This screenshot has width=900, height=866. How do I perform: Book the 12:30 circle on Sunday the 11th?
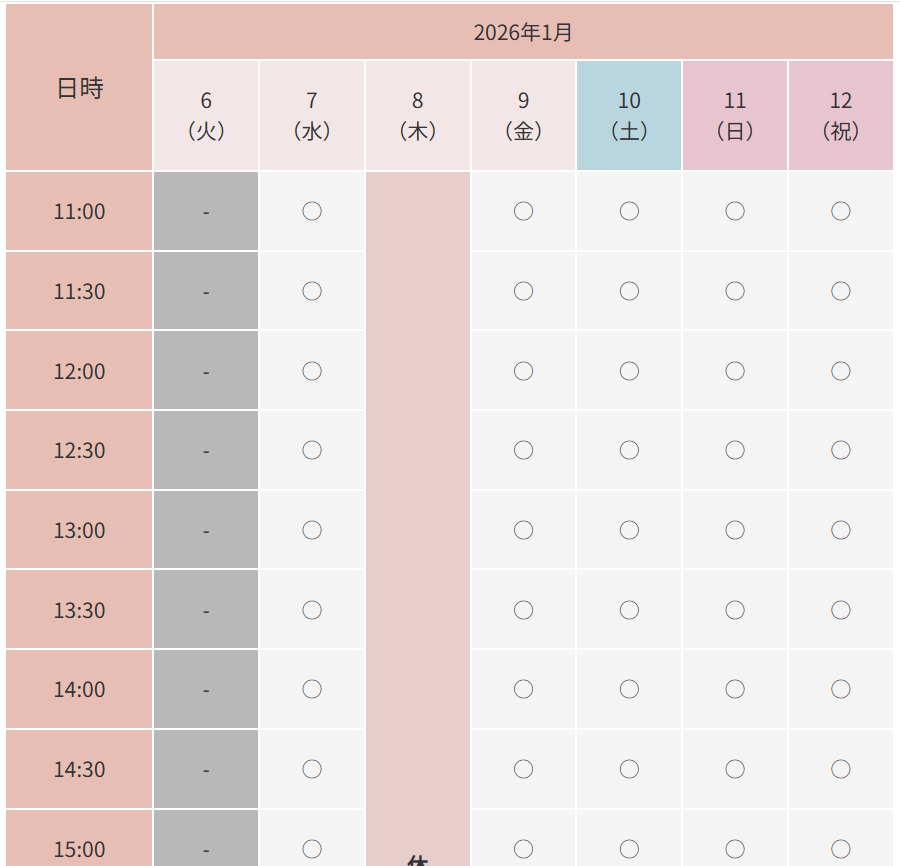click(735, 450)
